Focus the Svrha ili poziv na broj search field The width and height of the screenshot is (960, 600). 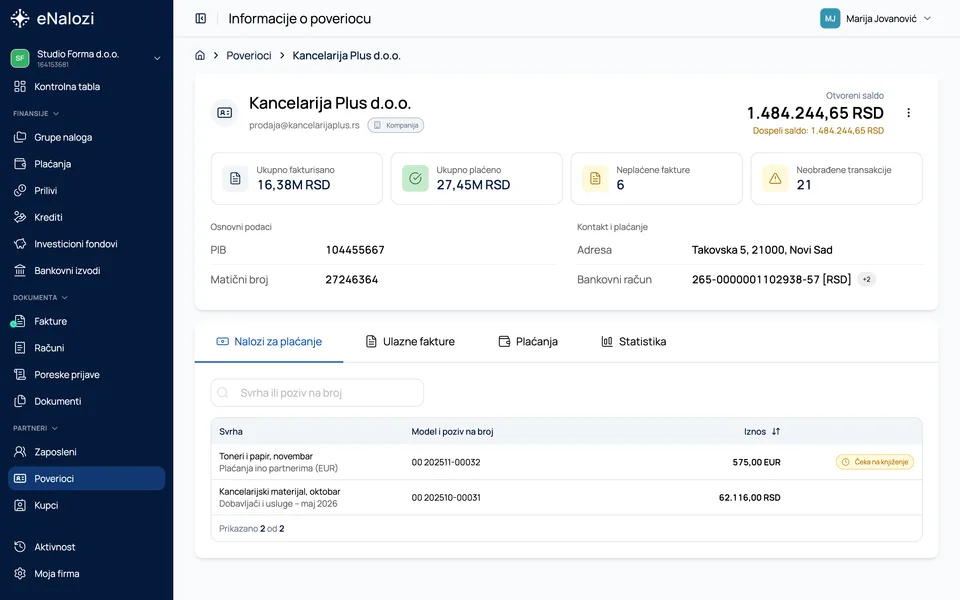(x=317, y=392)
